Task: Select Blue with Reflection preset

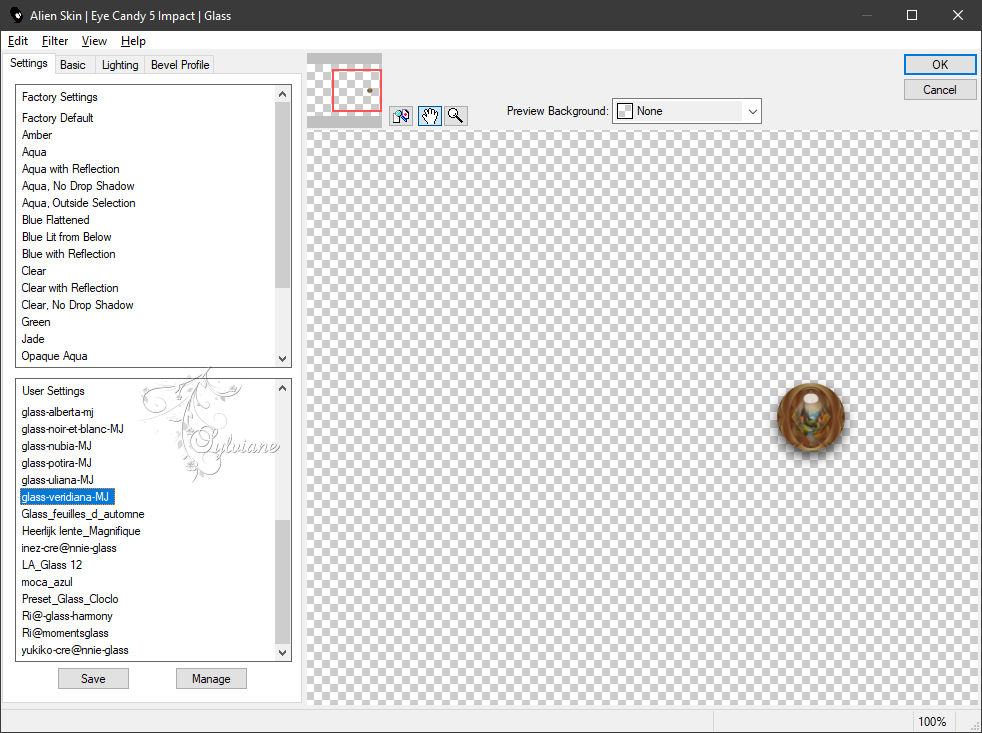Action: pos(68,254)
